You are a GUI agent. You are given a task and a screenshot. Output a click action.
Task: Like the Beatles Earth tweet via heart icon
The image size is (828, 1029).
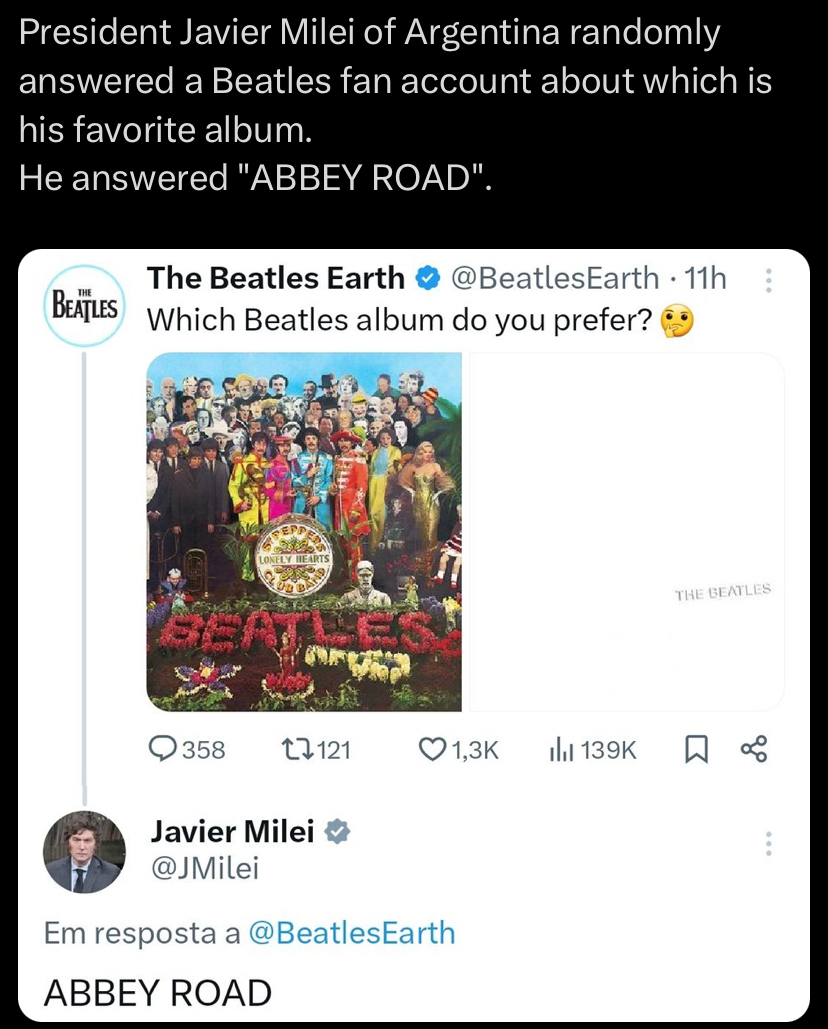click(432, 749)
